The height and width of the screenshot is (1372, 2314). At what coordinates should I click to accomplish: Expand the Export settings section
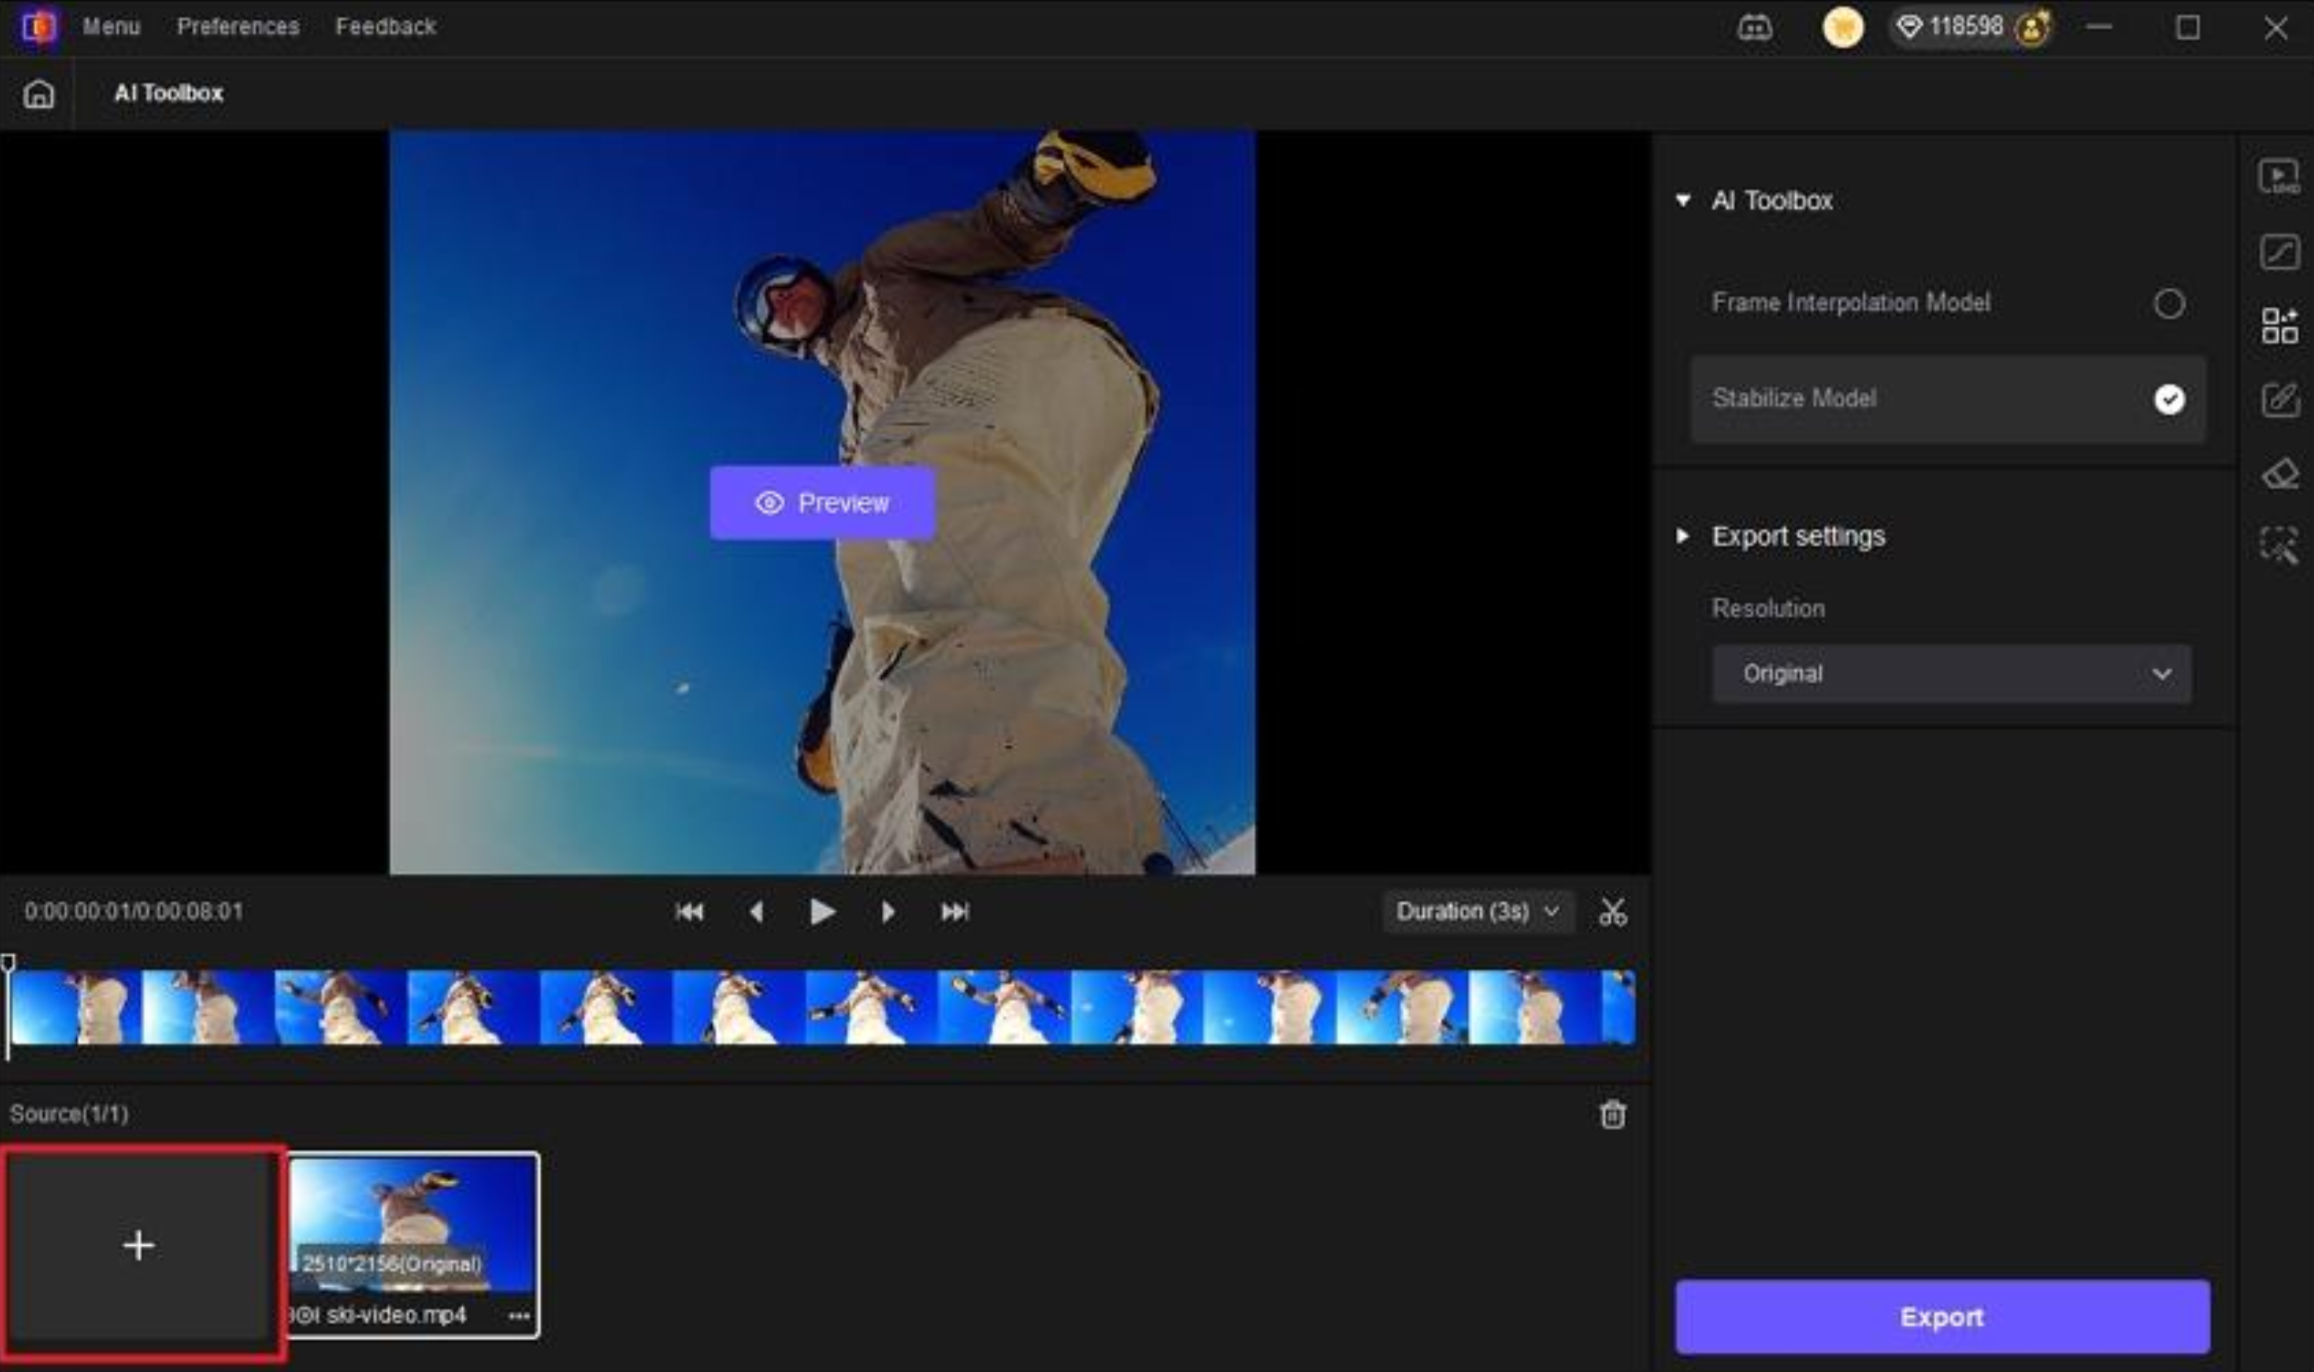1684,537
